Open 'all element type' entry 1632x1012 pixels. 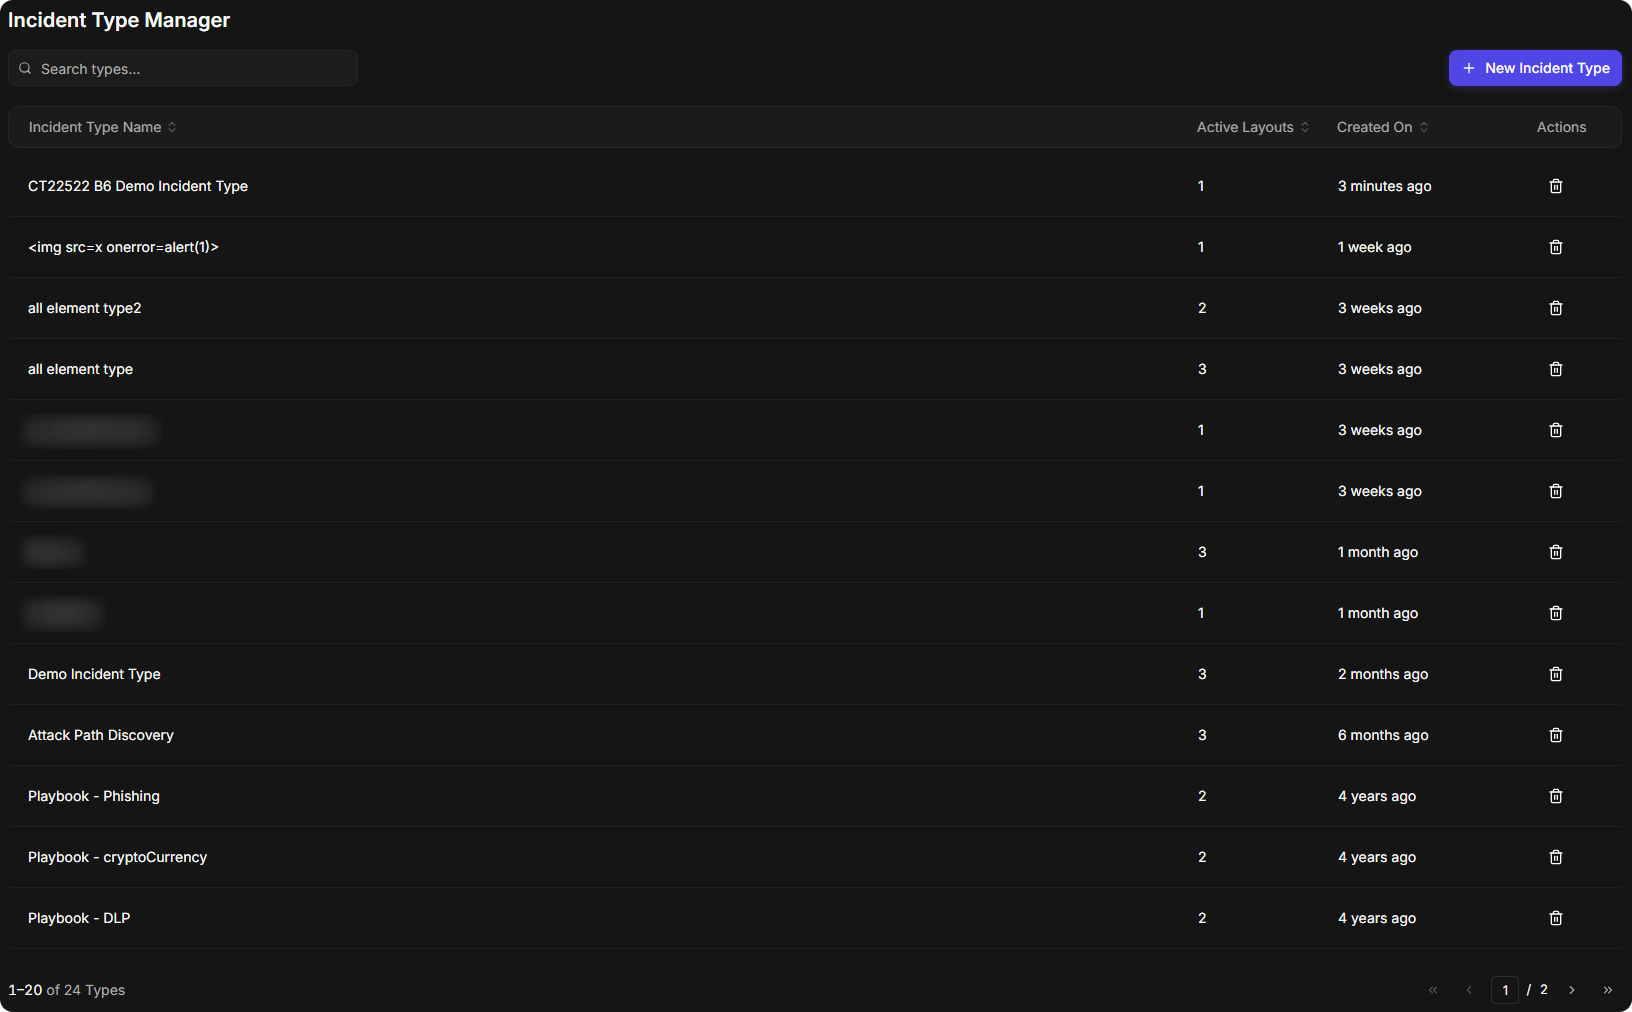(80, 369)
